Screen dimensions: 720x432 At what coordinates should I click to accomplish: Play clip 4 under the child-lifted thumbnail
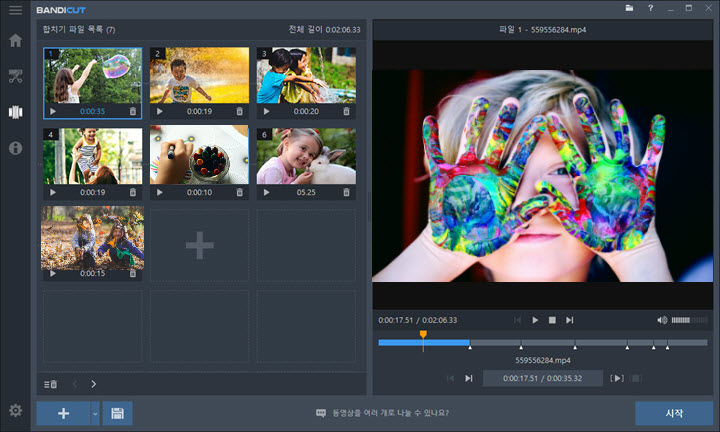point(53,192)
